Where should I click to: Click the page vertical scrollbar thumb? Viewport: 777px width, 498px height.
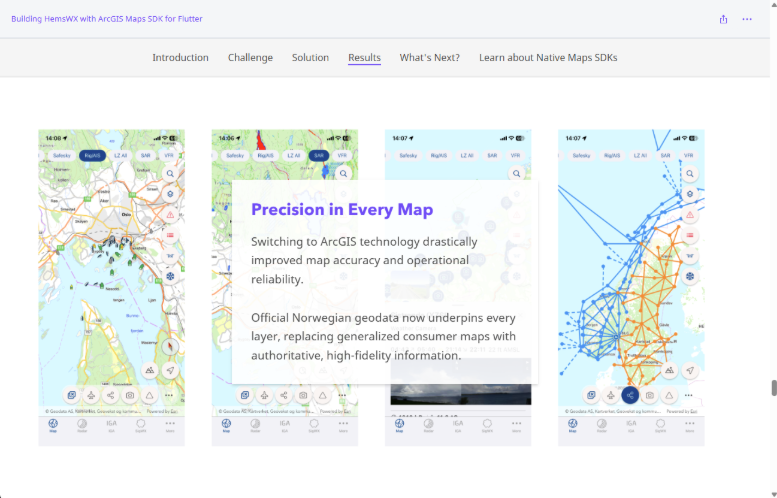pos(774,388)
